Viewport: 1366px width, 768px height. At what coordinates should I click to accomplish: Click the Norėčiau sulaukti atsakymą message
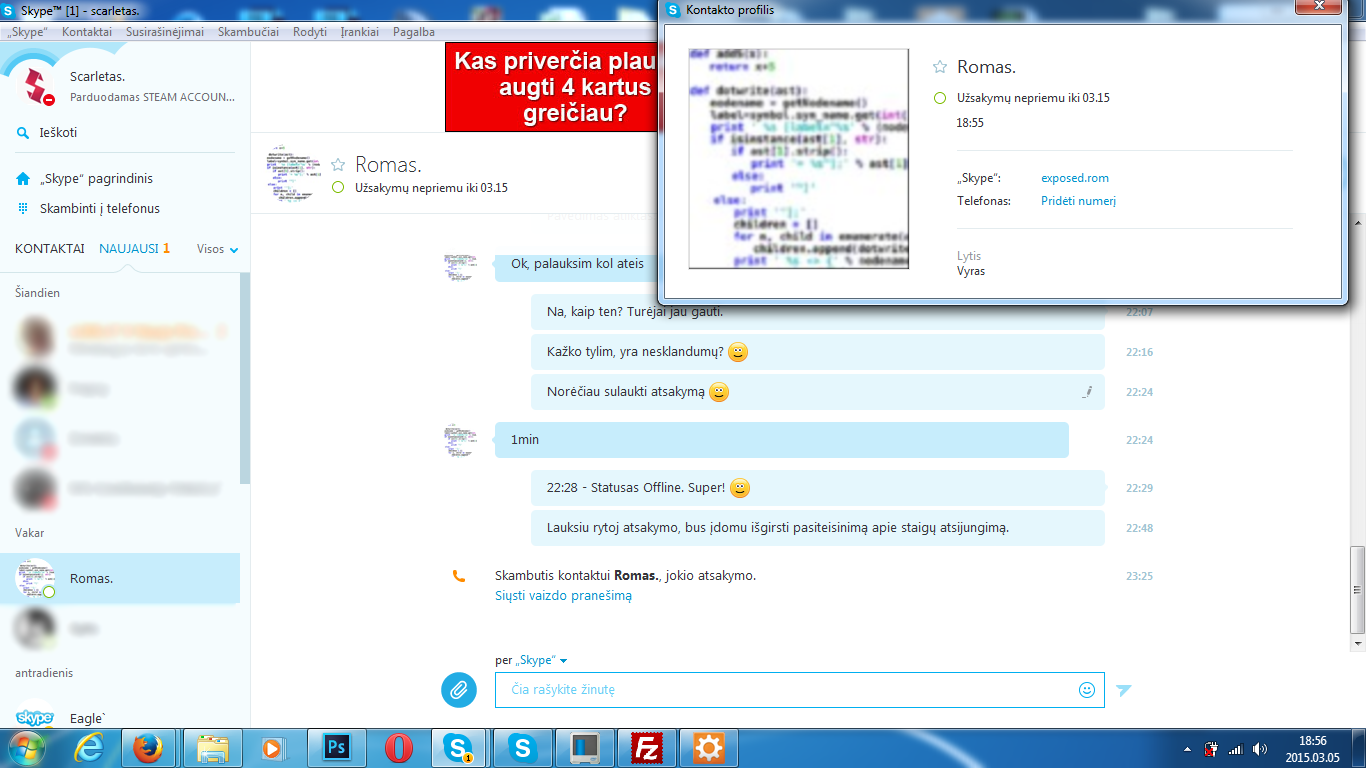818,392
